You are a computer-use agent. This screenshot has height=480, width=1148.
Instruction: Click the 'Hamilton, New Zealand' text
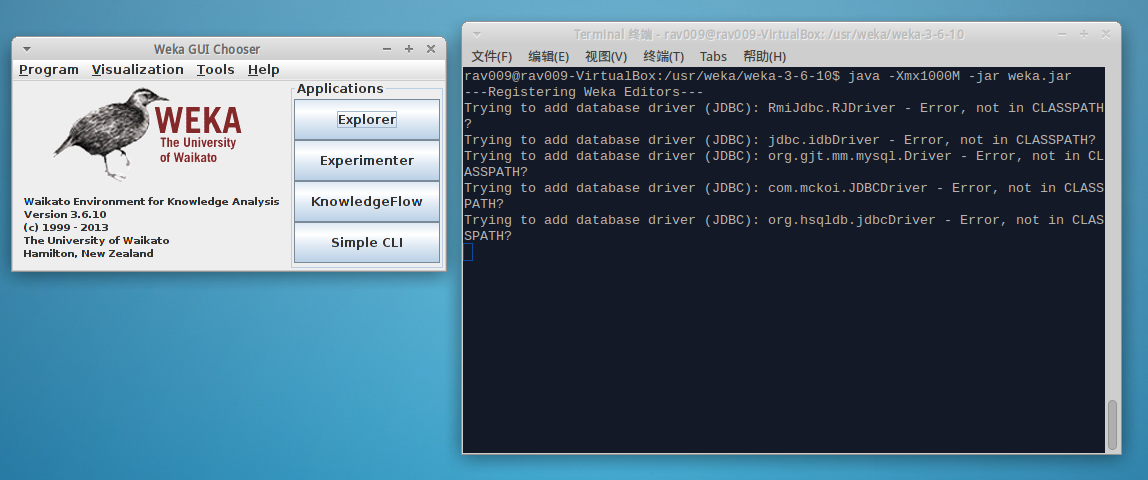[x=89, y=253]
